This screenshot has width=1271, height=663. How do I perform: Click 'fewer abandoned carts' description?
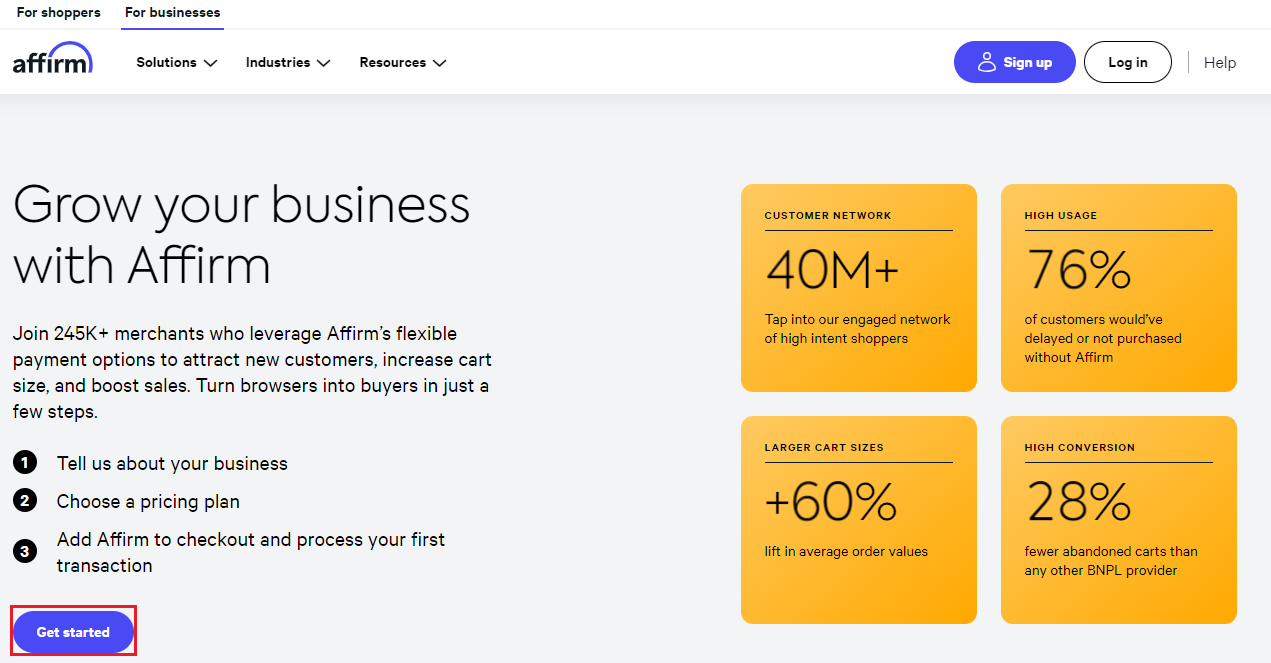1111,561
